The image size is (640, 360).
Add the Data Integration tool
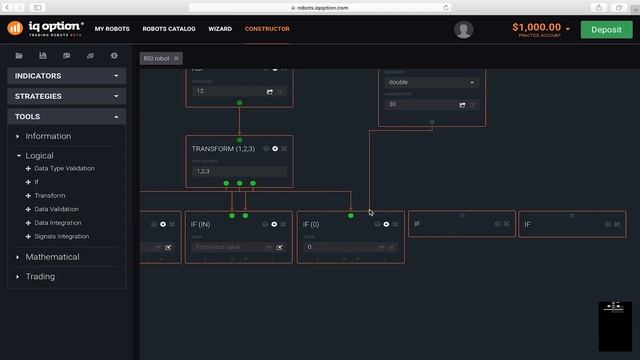[x=53, y=223]
